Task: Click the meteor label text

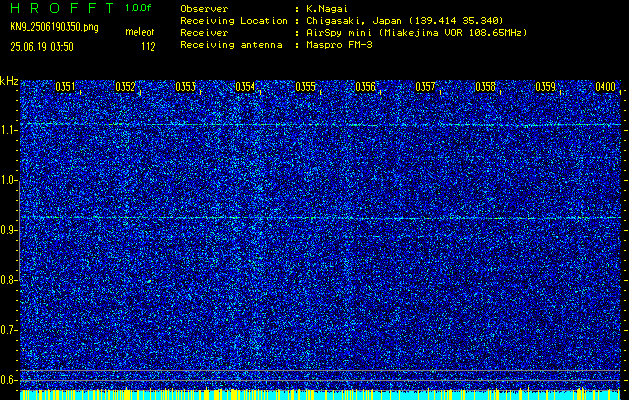Action: point(140,32)
